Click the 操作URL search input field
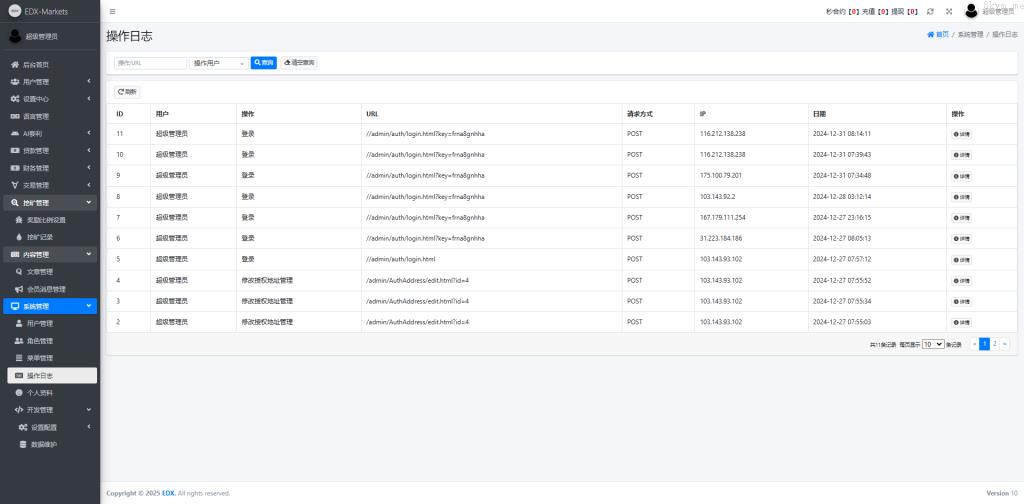 click(150, 62)
